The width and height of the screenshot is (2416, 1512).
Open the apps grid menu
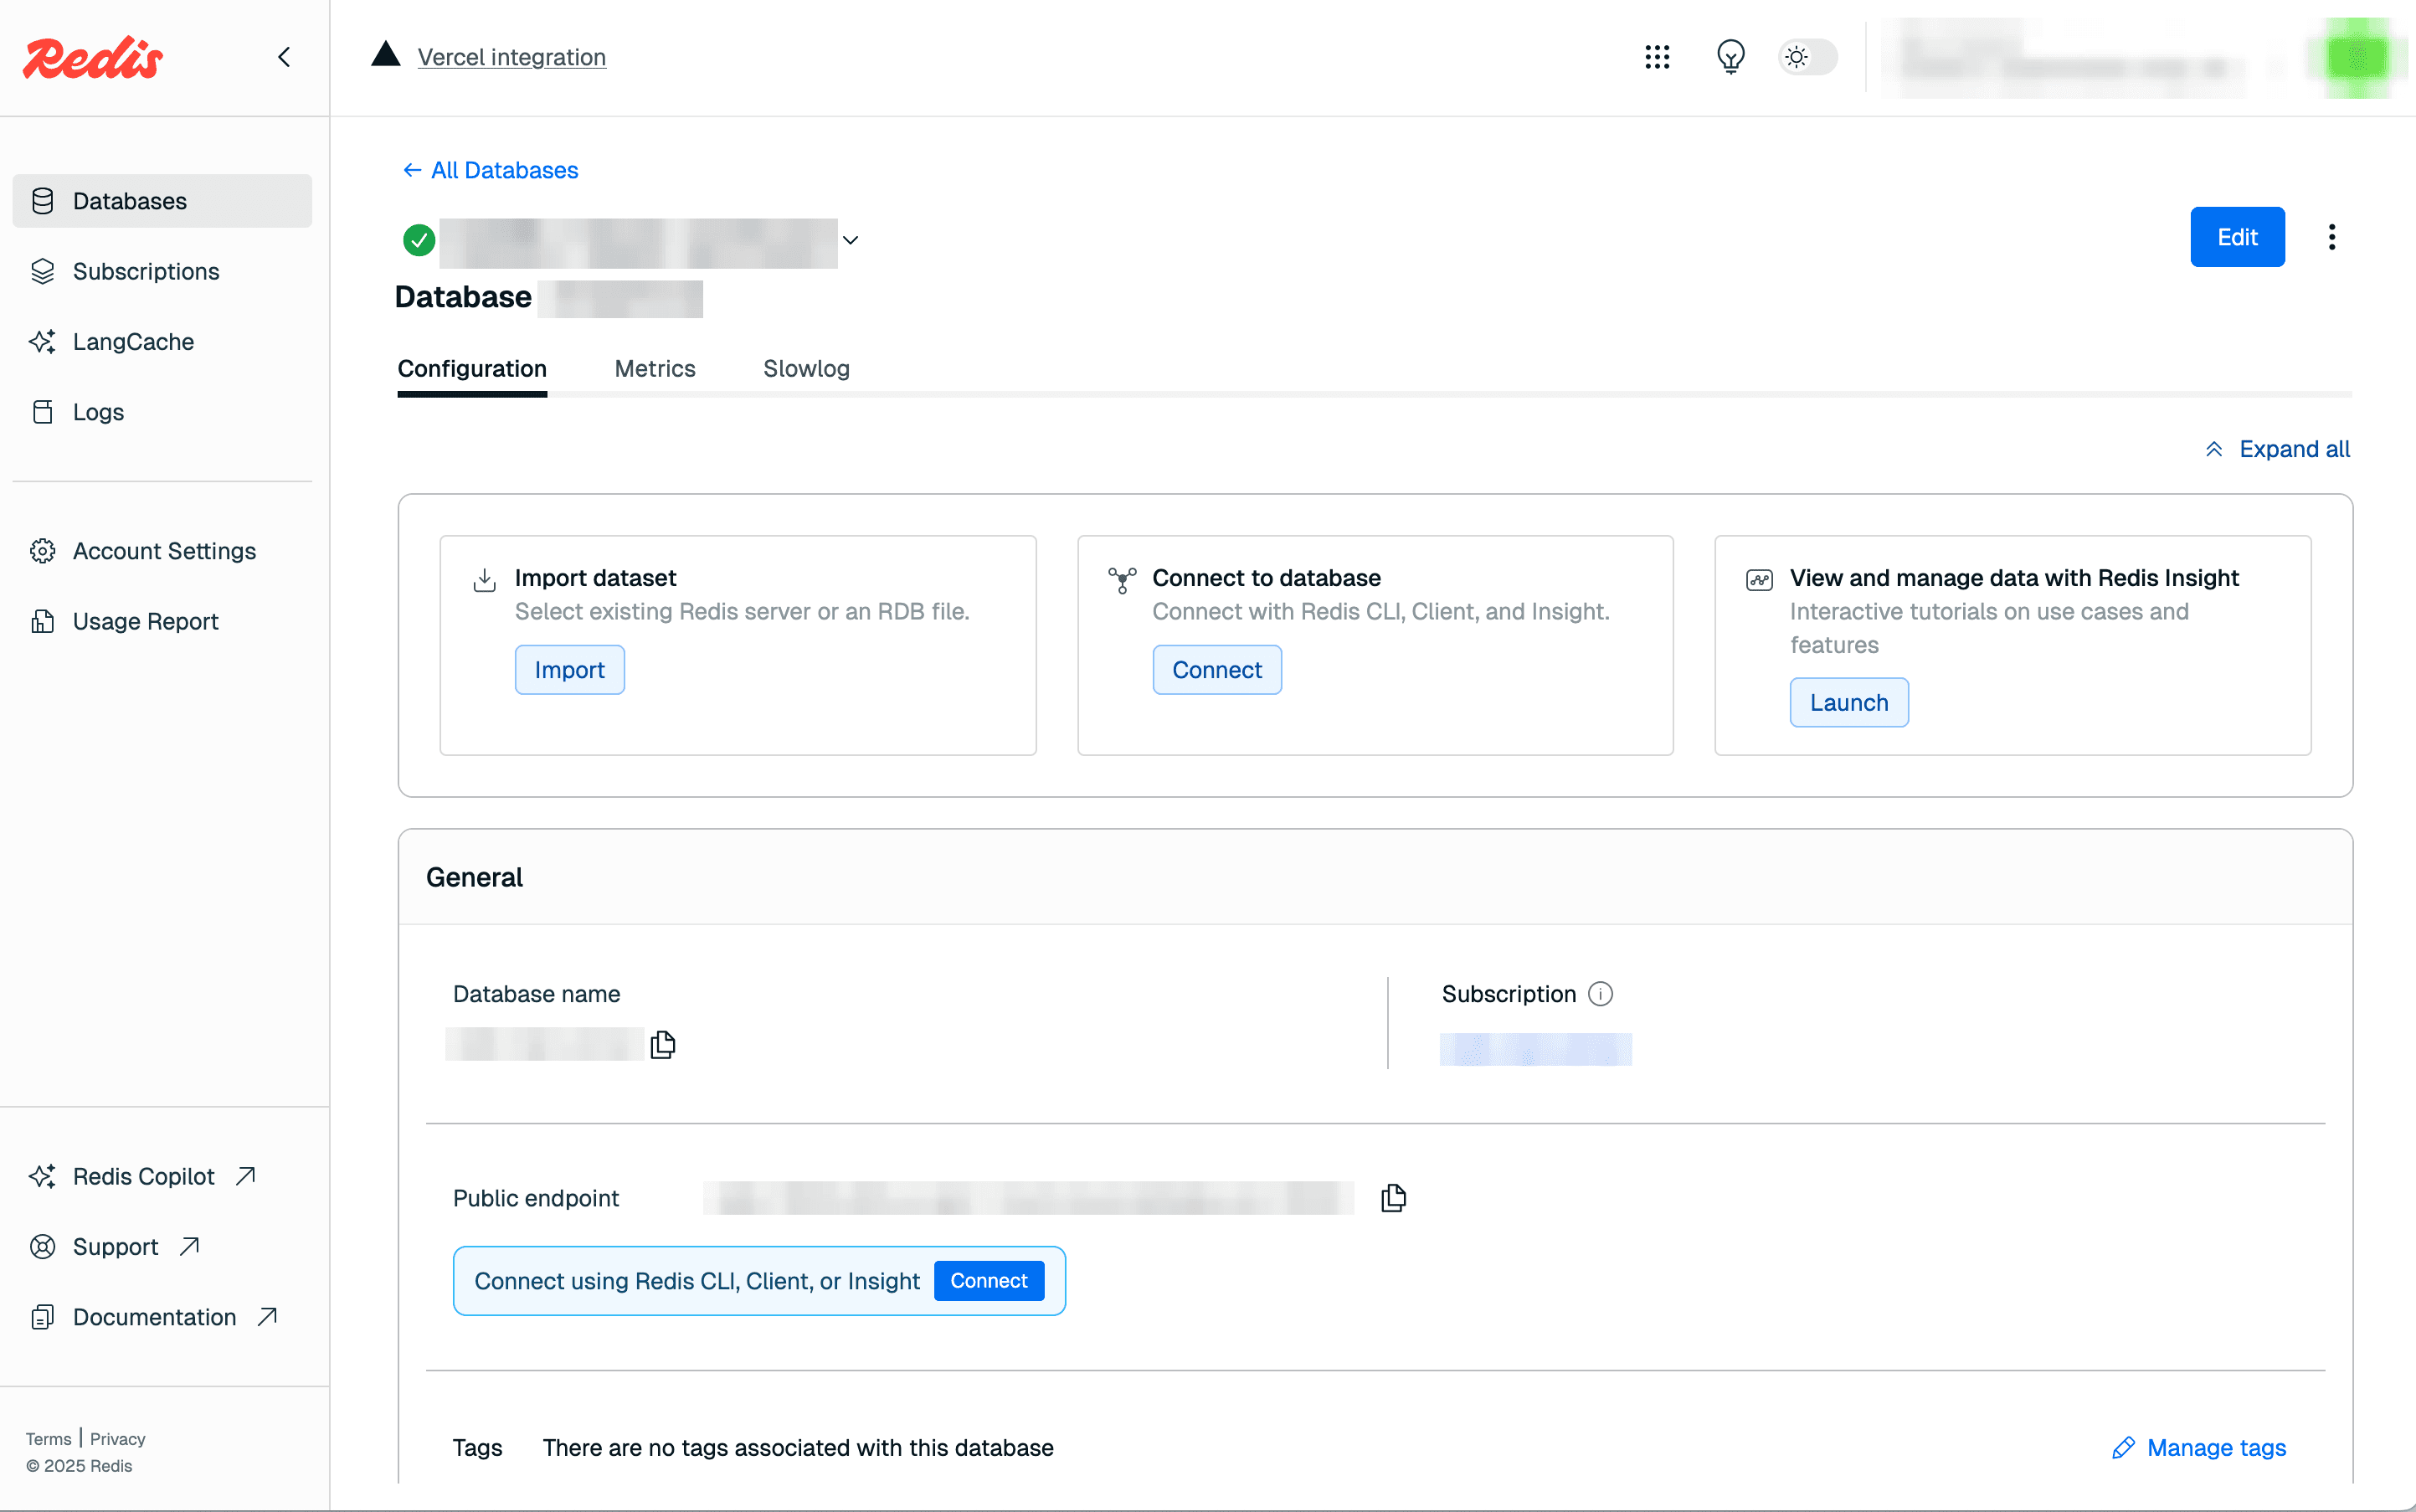(x=1657, y=57)
